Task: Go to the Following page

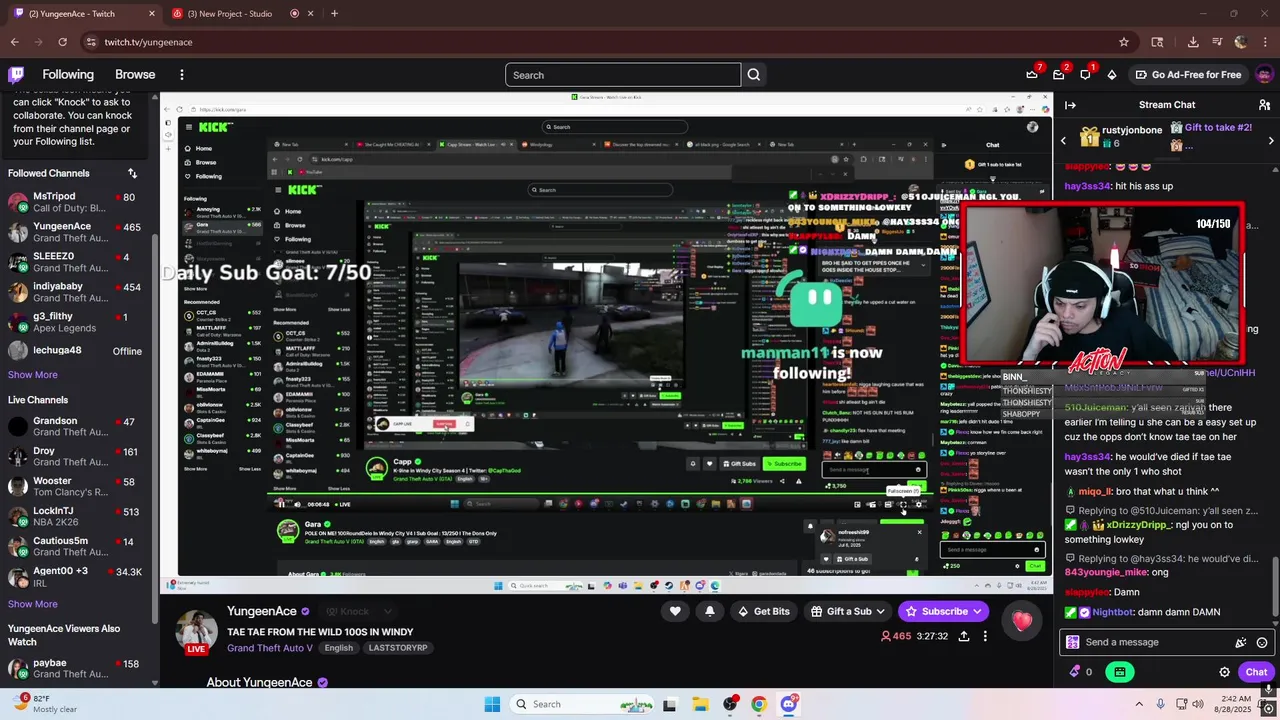Action: 68,75
